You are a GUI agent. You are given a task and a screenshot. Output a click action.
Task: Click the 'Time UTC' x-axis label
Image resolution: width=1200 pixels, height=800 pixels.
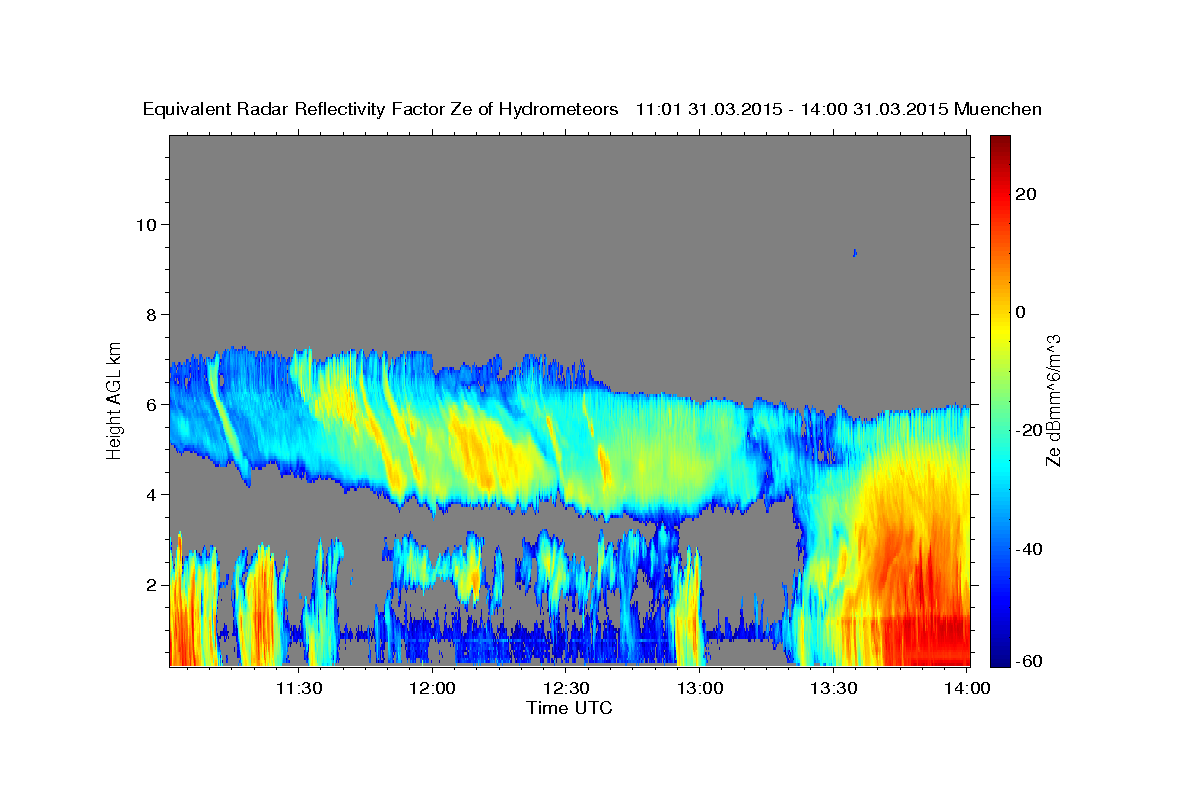tap(569, 708)
